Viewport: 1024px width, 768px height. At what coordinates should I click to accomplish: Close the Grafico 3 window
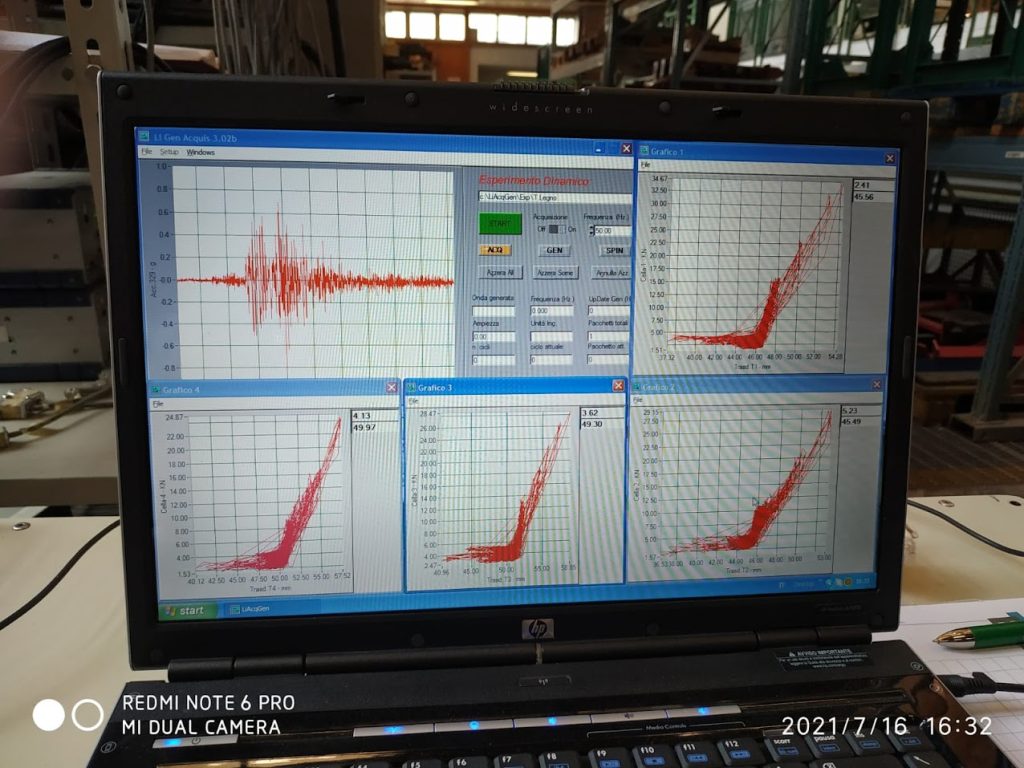coord(618,386)
